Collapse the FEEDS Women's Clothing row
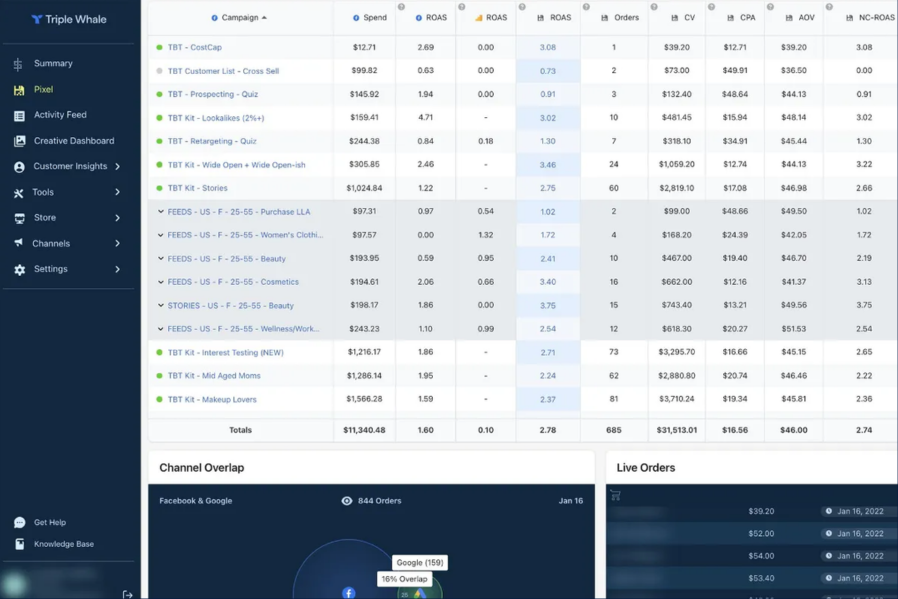Screen dimensions: 898x599 (160, 235)
